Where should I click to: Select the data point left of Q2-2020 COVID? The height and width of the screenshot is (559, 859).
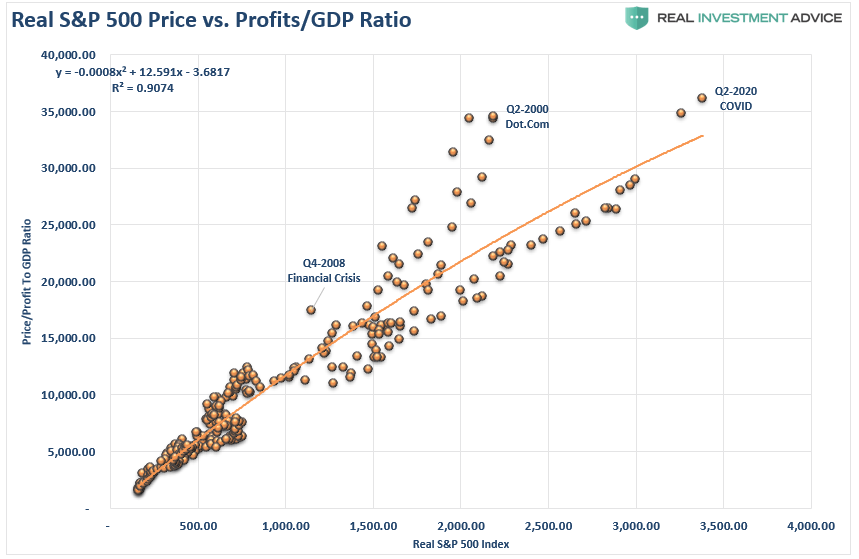point(681,113)
